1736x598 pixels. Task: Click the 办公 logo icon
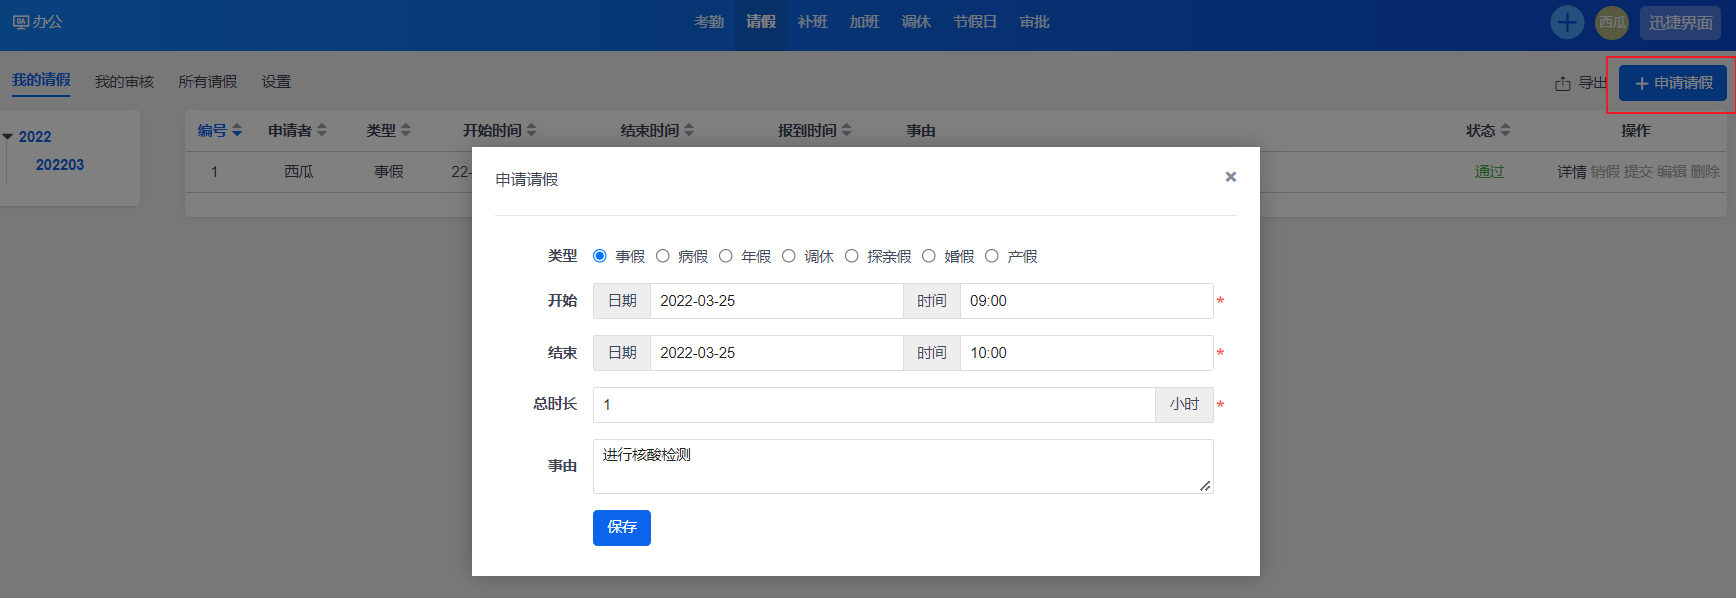[21, 22]
